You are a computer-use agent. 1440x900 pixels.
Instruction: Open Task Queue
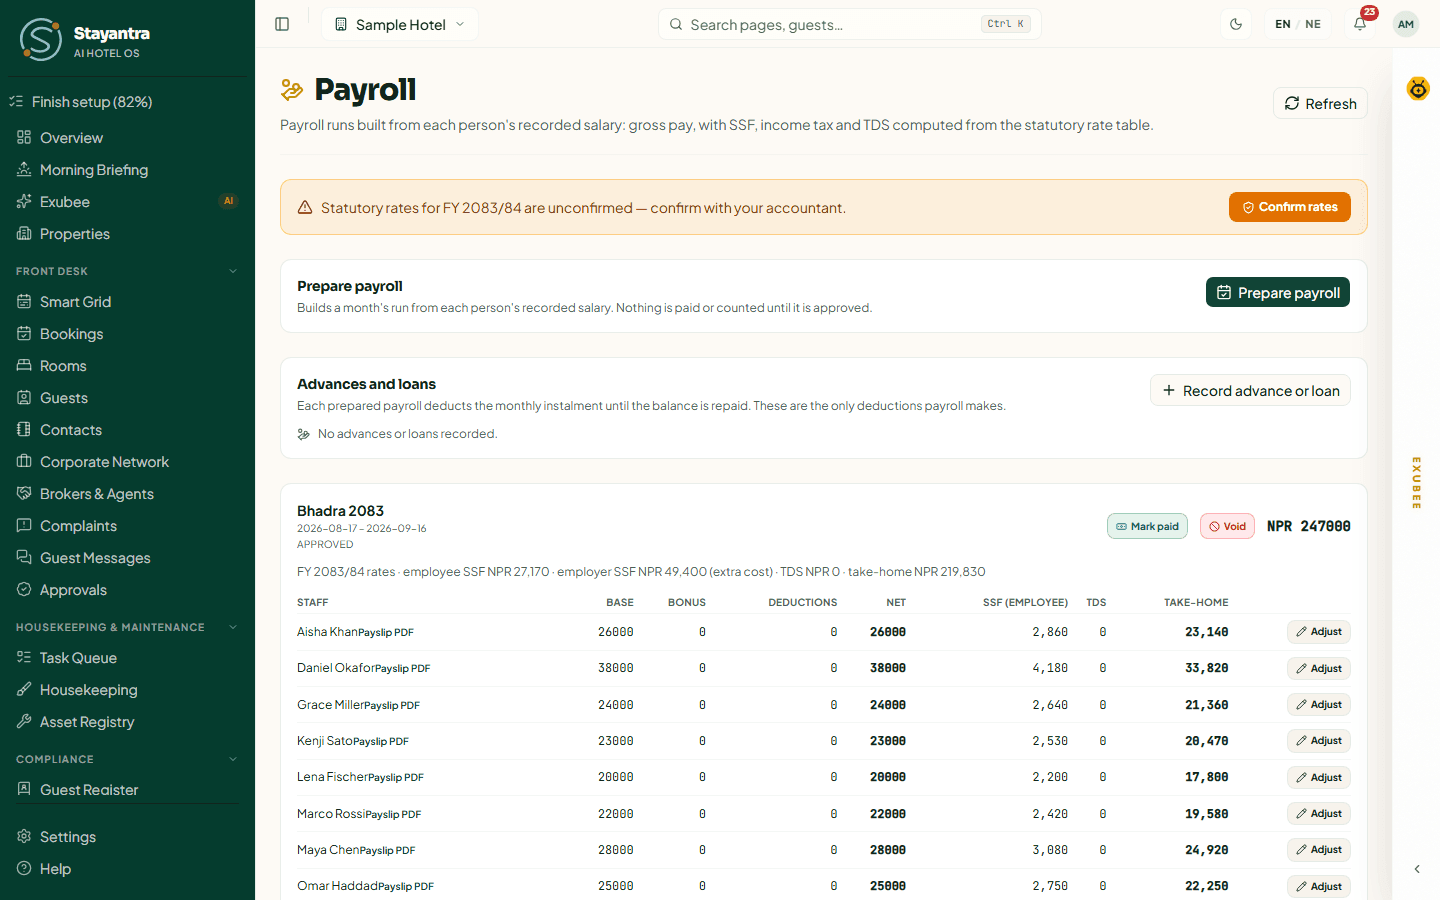point(127,658)
